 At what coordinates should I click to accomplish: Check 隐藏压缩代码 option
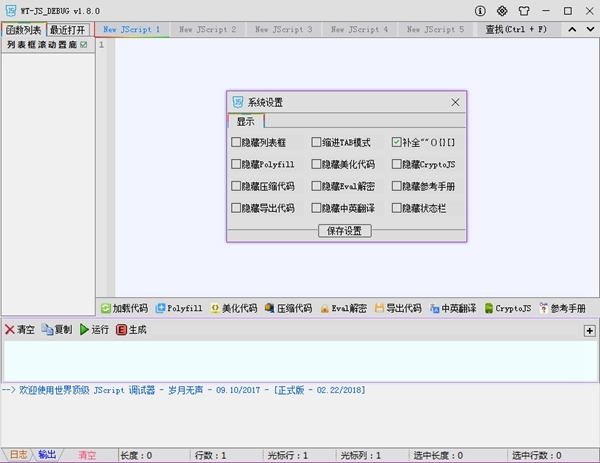click(236, 186)
